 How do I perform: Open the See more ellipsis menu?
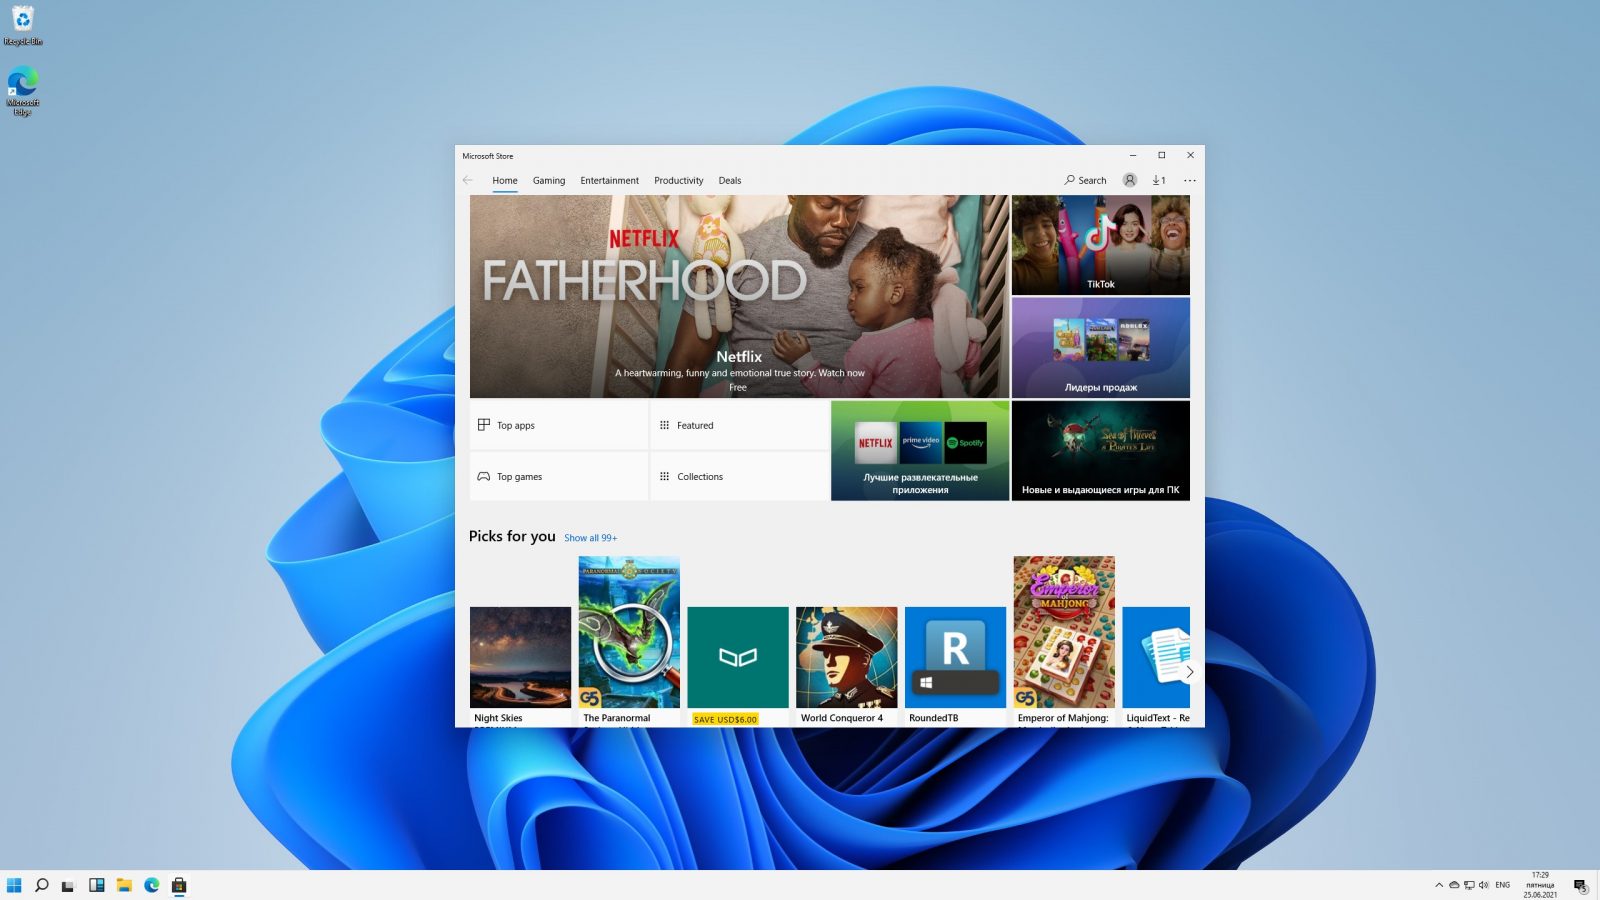[x=1189, y=181]
